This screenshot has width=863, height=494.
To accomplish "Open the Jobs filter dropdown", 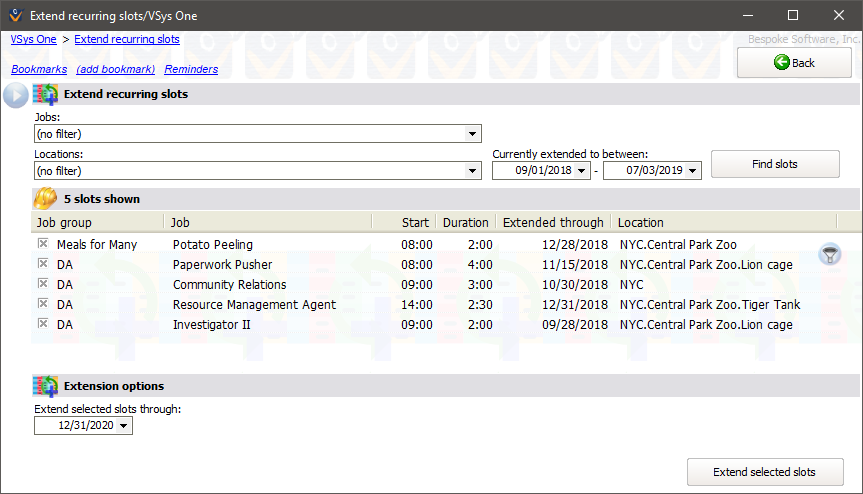I will click(472, 134).
